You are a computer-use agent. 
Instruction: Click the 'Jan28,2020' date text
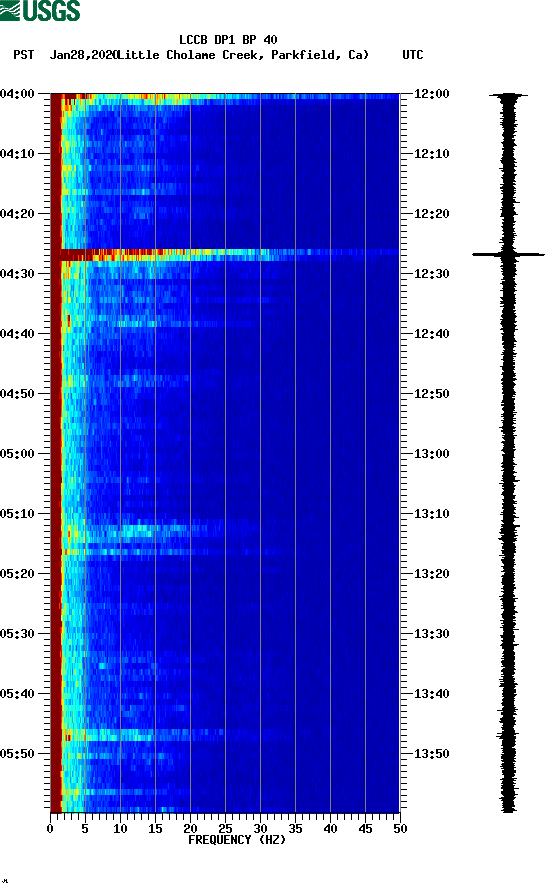coord(83,55)
